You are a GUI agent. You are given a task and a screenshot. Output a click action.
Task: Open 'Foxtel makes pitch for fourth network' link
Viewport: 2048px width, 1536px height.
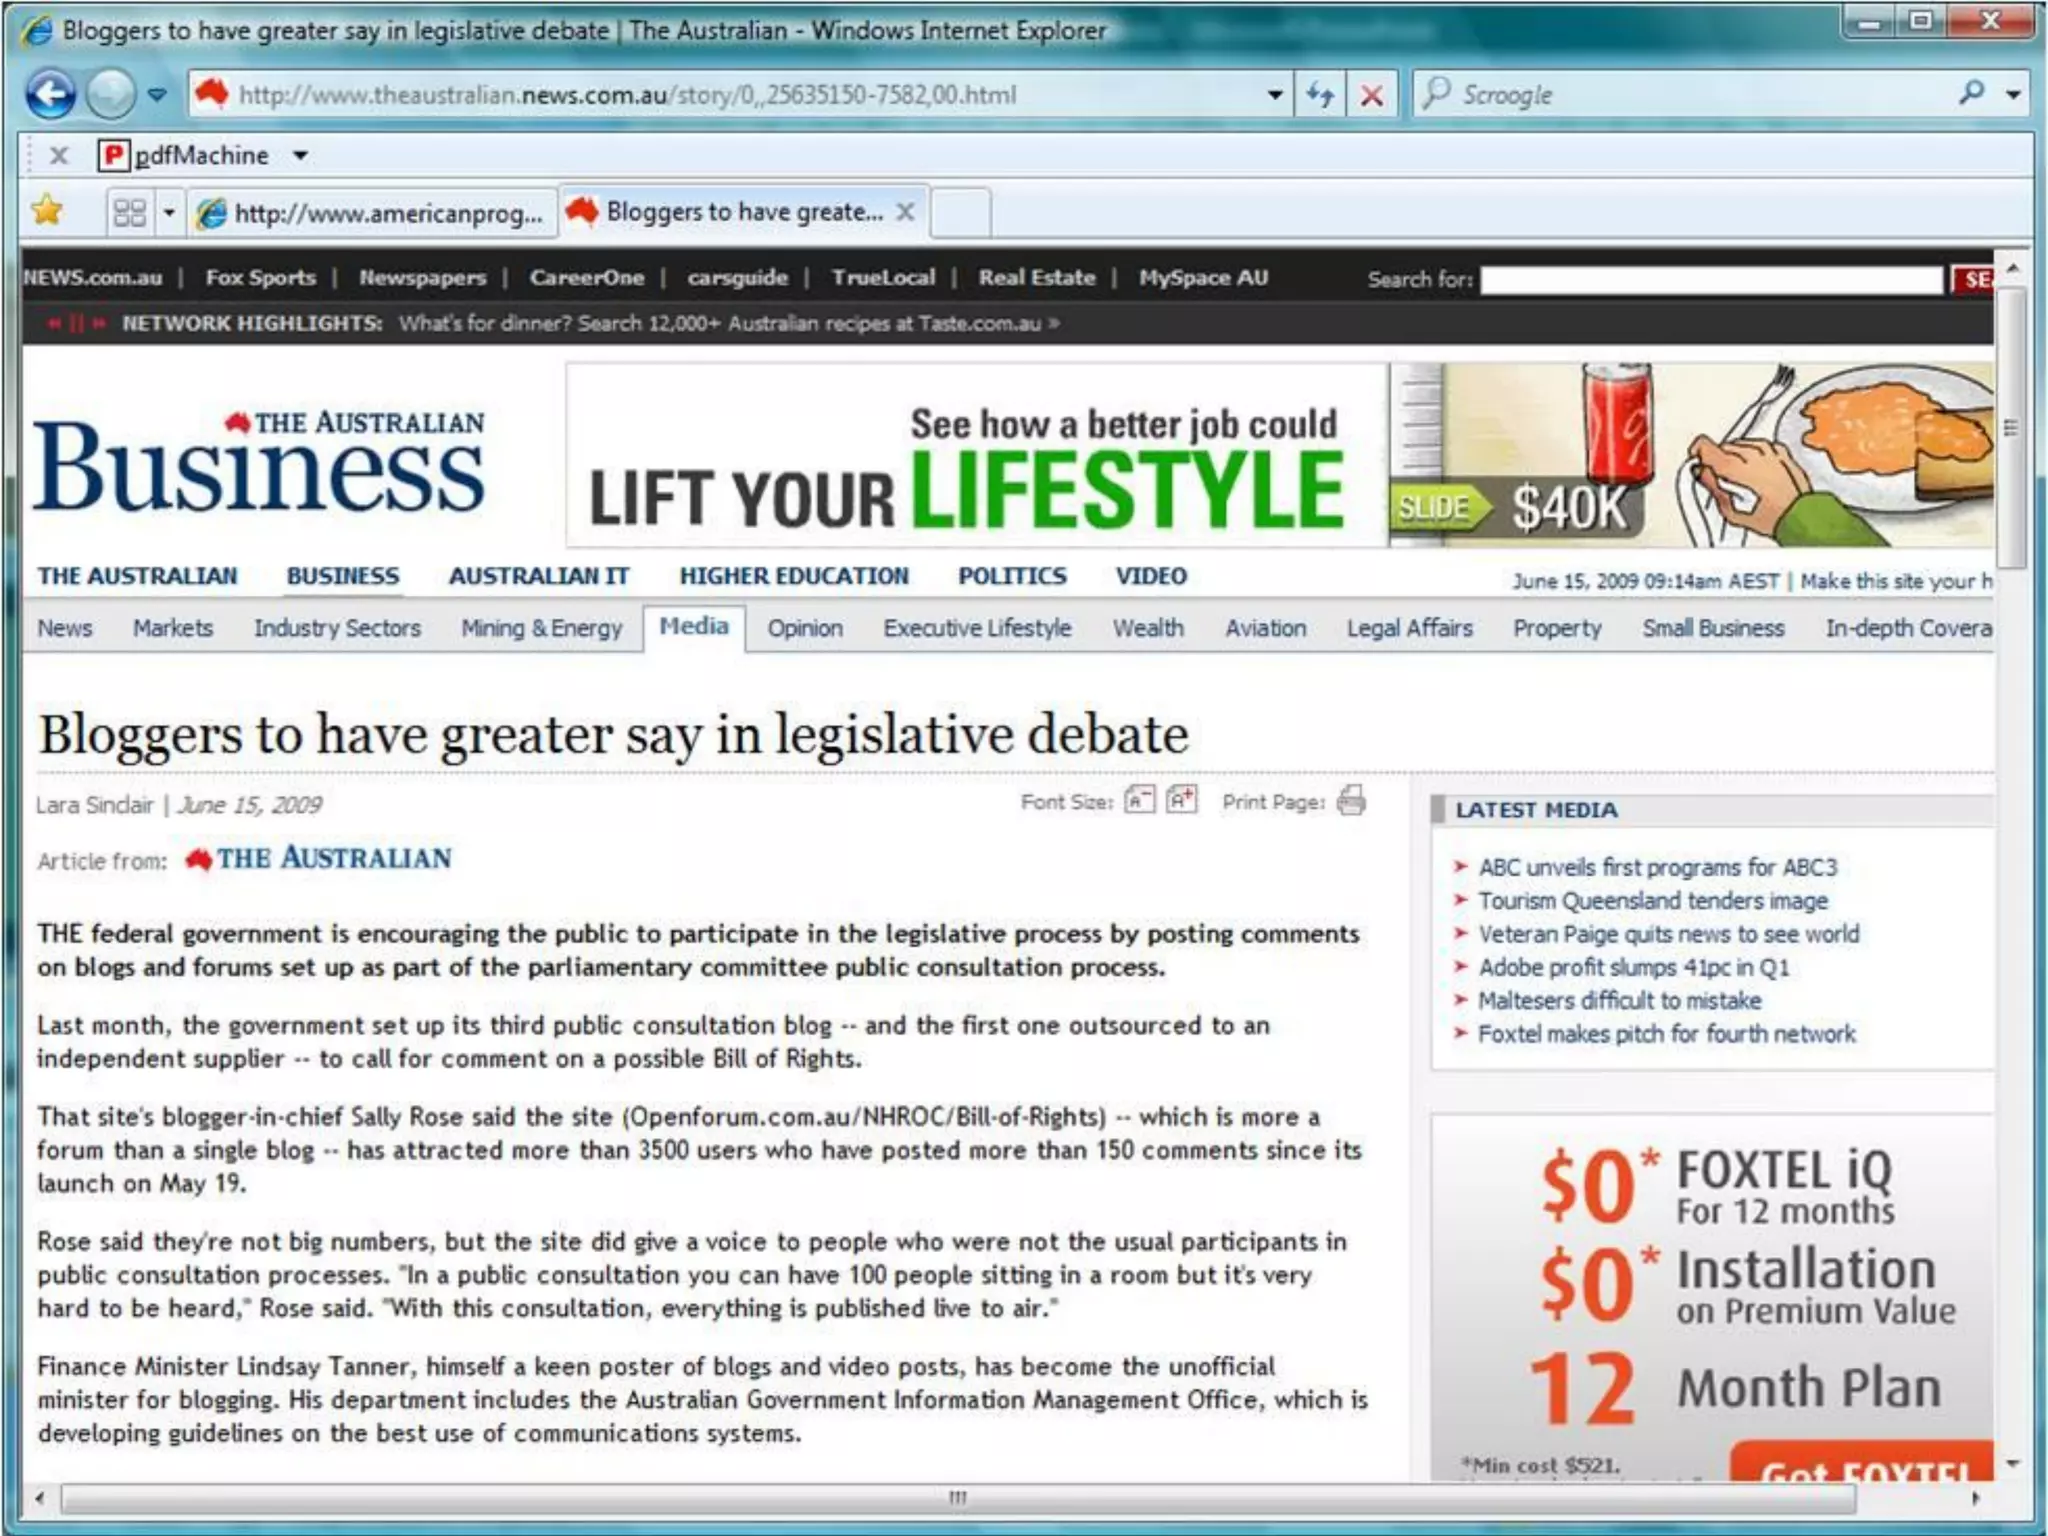coord(1666,1034)
